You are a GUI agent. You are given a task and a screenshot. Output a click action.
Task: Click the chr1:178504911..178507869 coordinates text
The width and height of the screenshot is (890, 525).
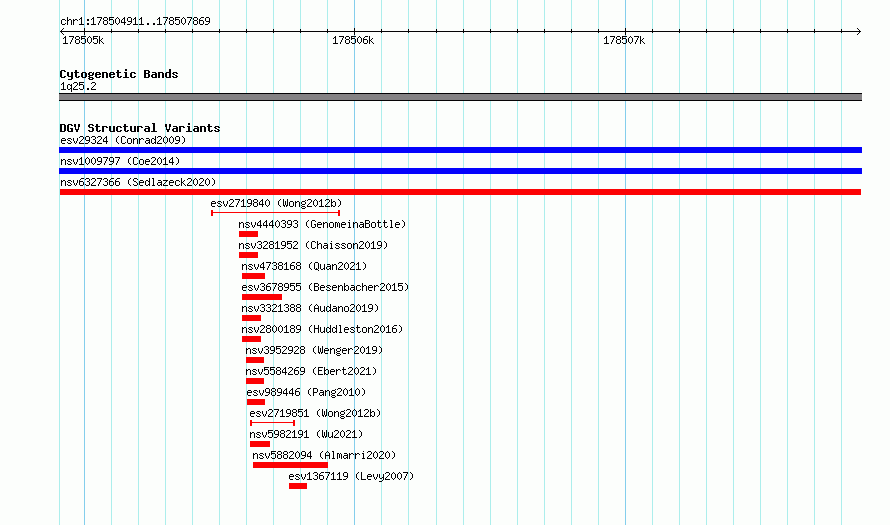point(135,21)
